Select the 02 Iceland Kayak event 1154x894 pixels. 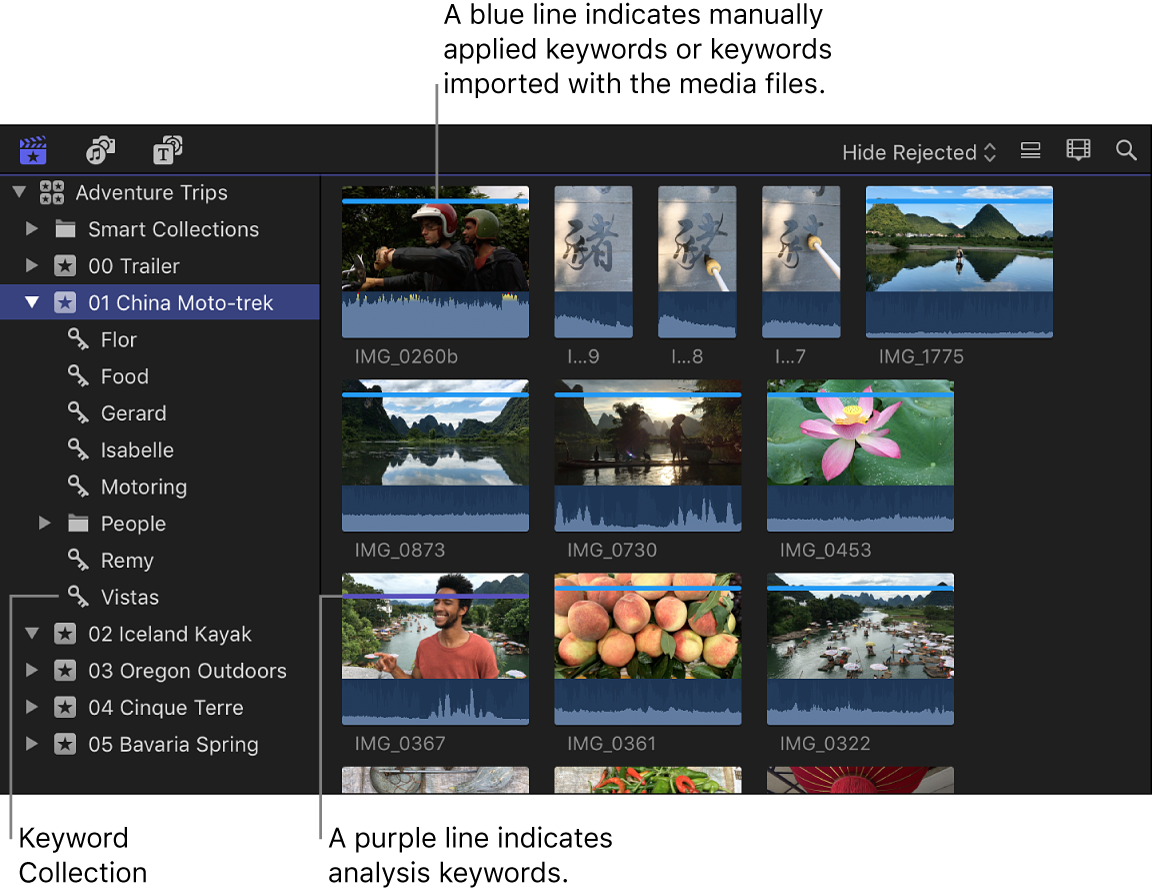click(170, 634)
